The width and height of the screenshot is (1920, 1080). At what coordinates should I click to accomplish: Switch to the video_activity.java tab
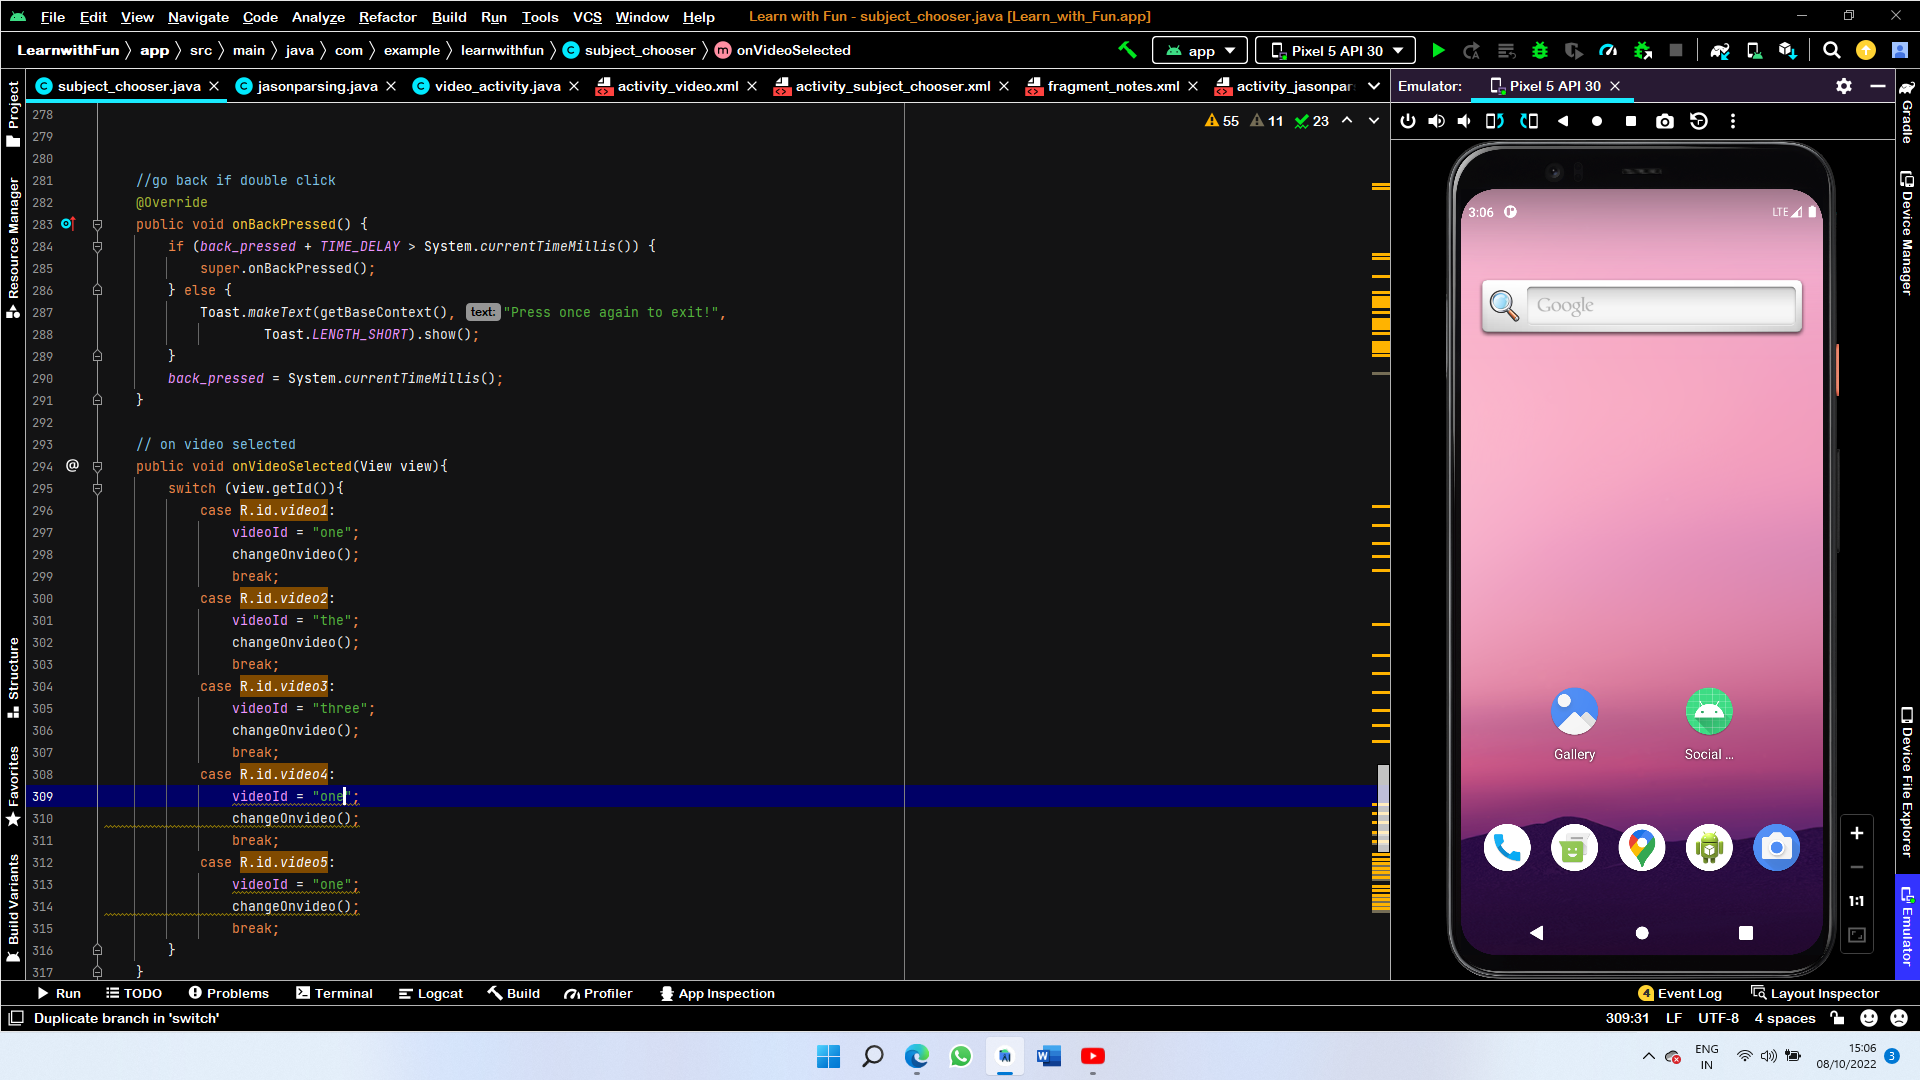496,86
